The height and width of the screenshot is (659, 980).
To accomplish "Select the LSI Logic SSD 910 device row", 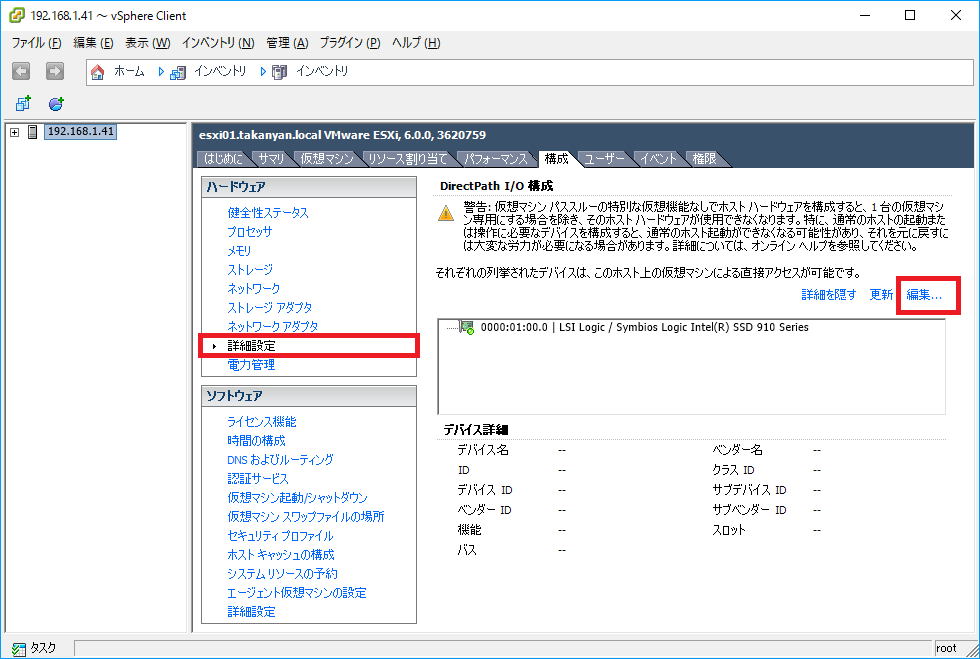I will click(x=644, y=327).
